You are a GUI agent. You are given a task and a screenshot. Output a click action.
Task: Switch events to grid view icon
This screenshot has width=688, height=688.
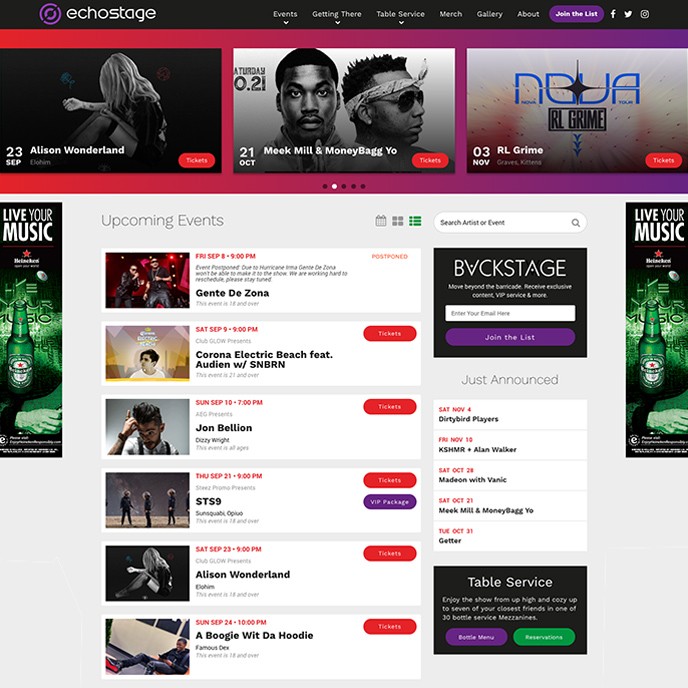398,221
